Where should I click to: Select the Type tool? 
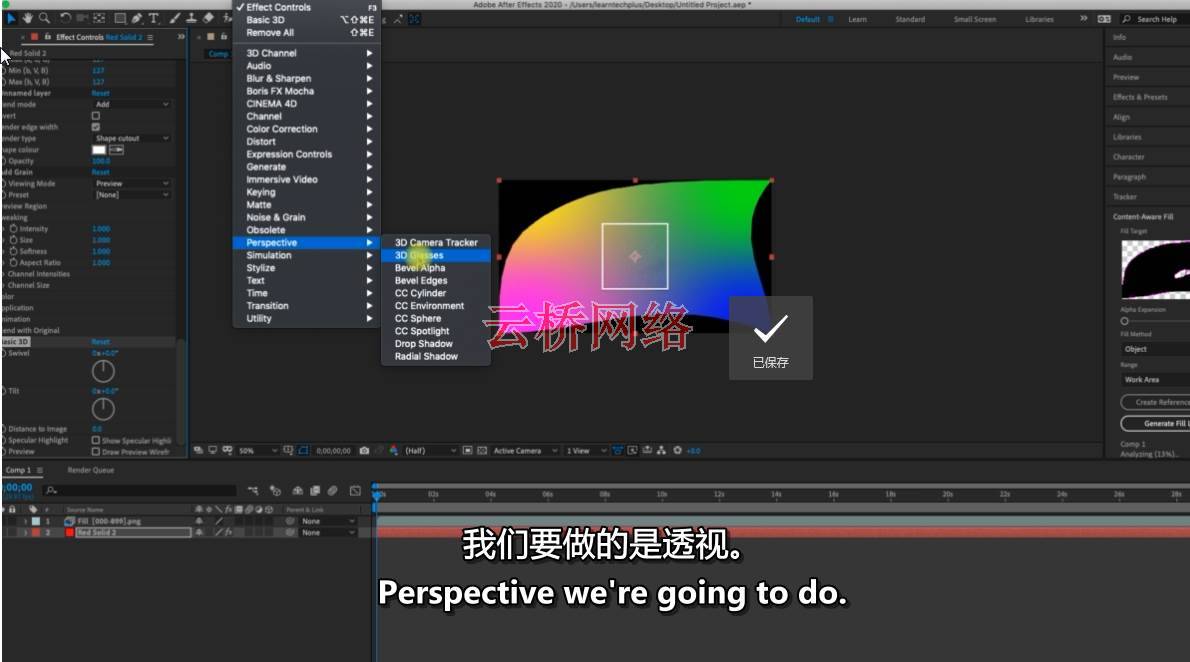[x=154, y=18]
